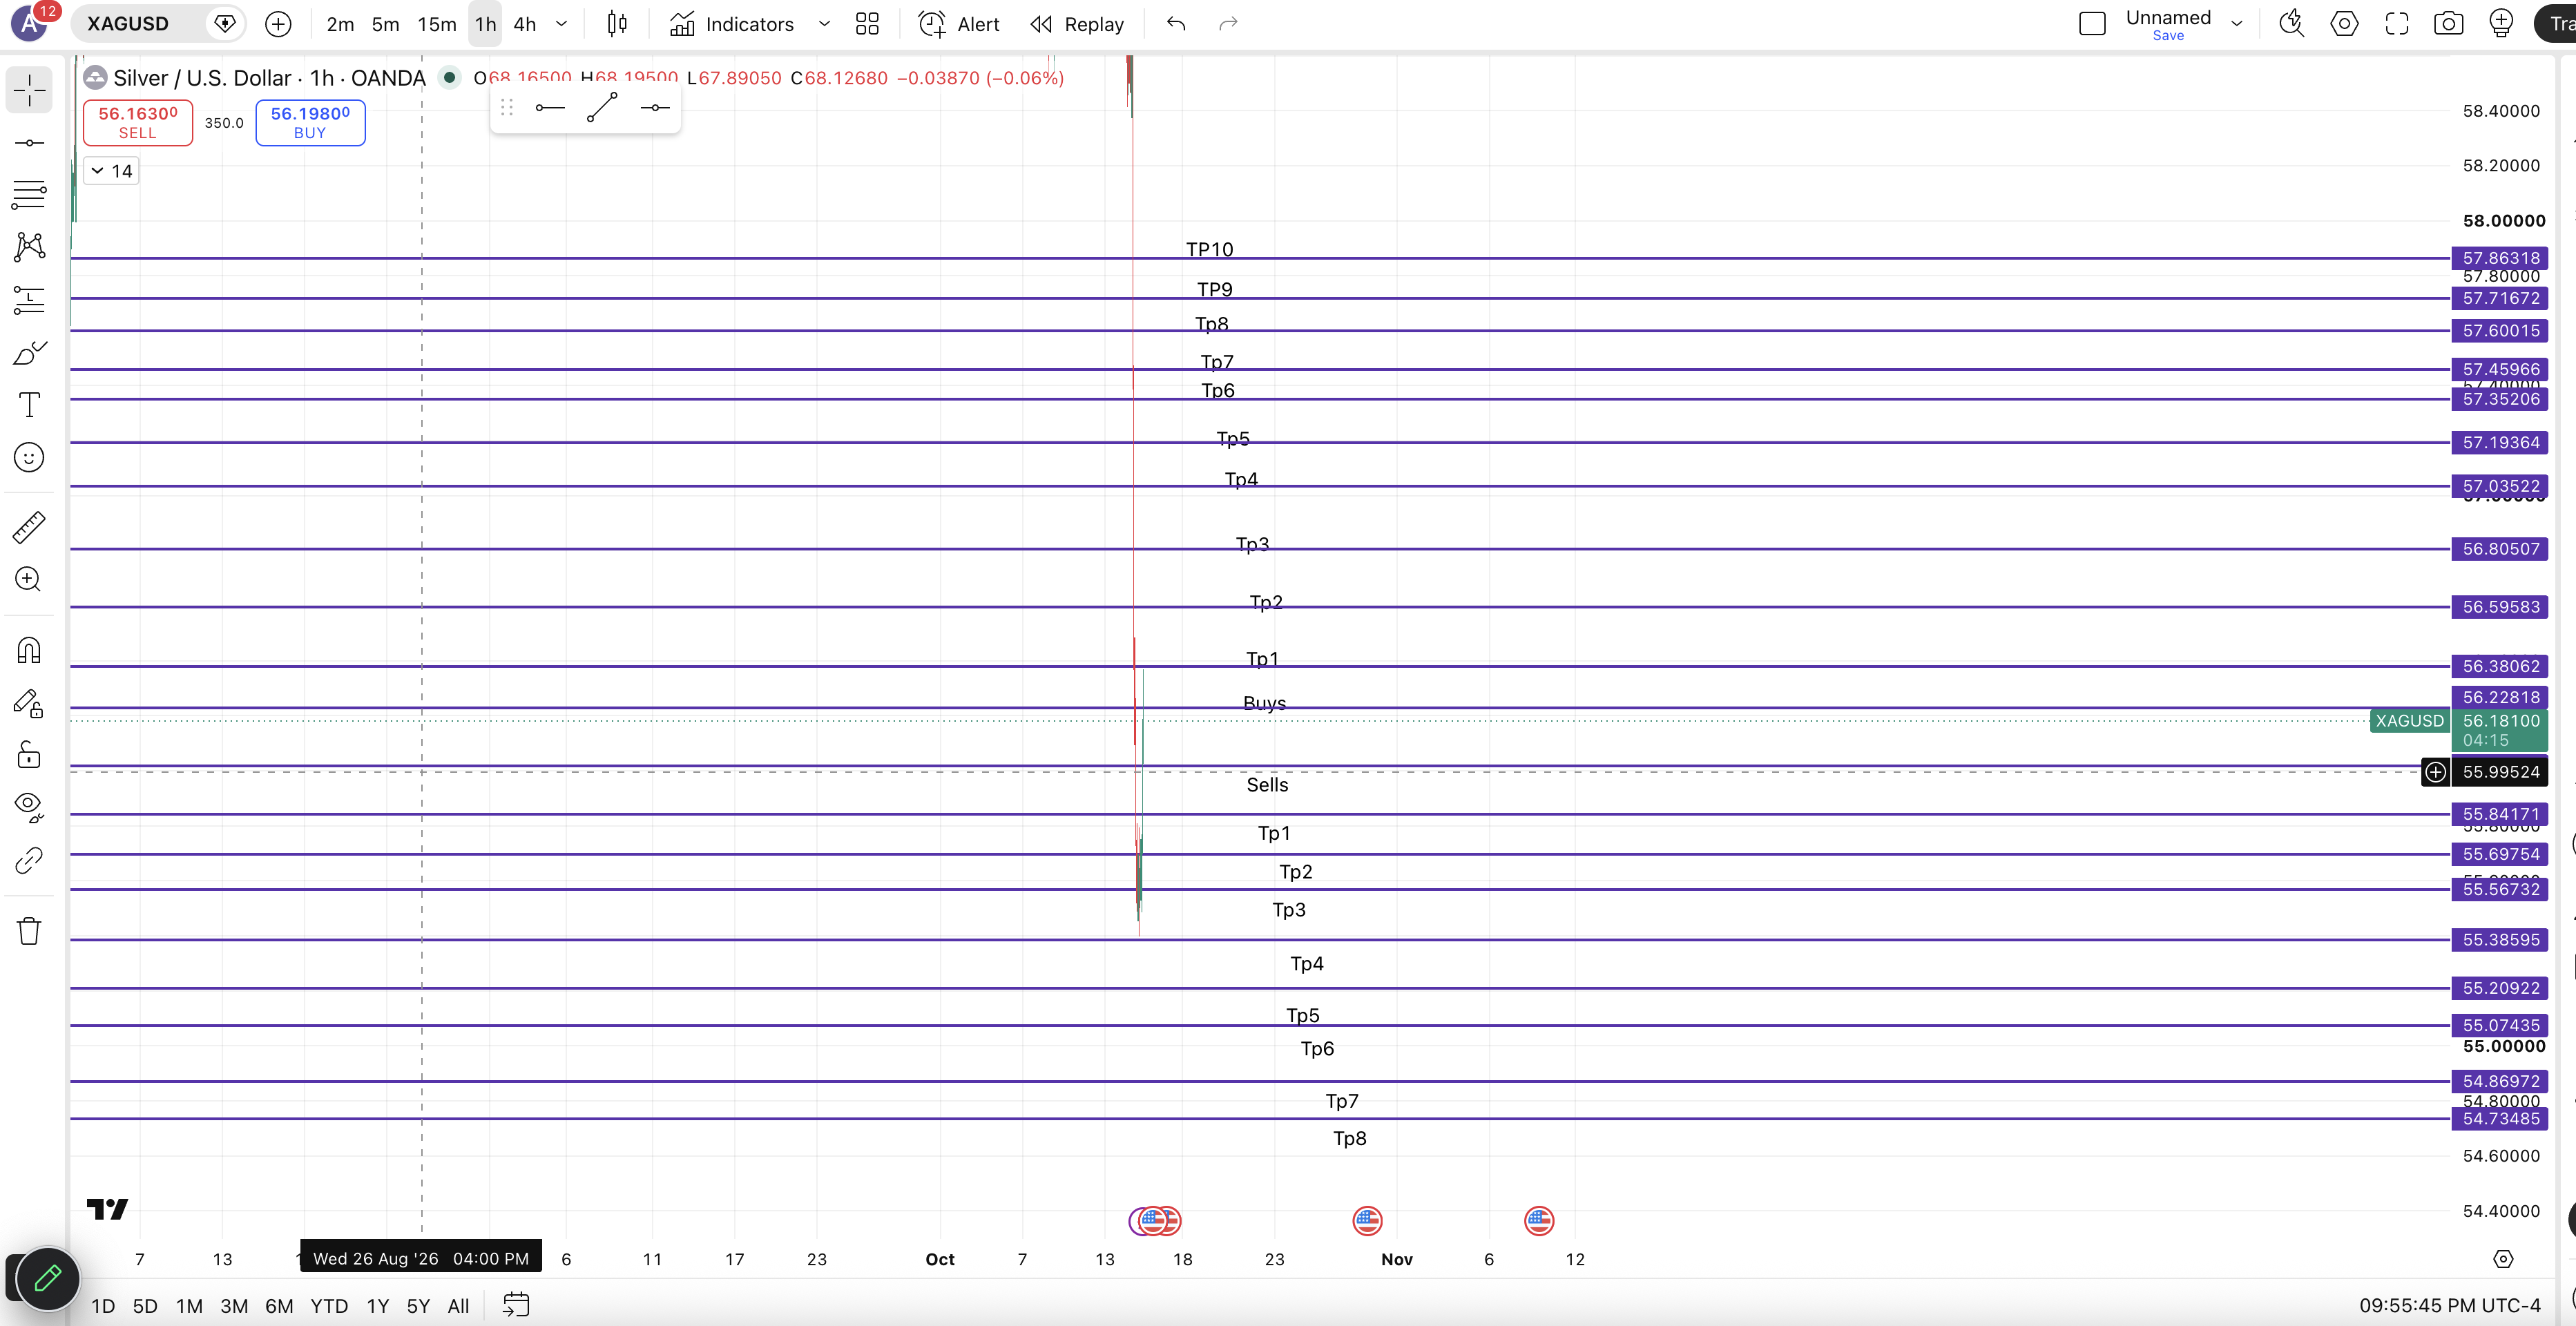The height and width of the screenshot is (1326, 2576).
Task: Open the go to date calendar
Action: 515,1305
